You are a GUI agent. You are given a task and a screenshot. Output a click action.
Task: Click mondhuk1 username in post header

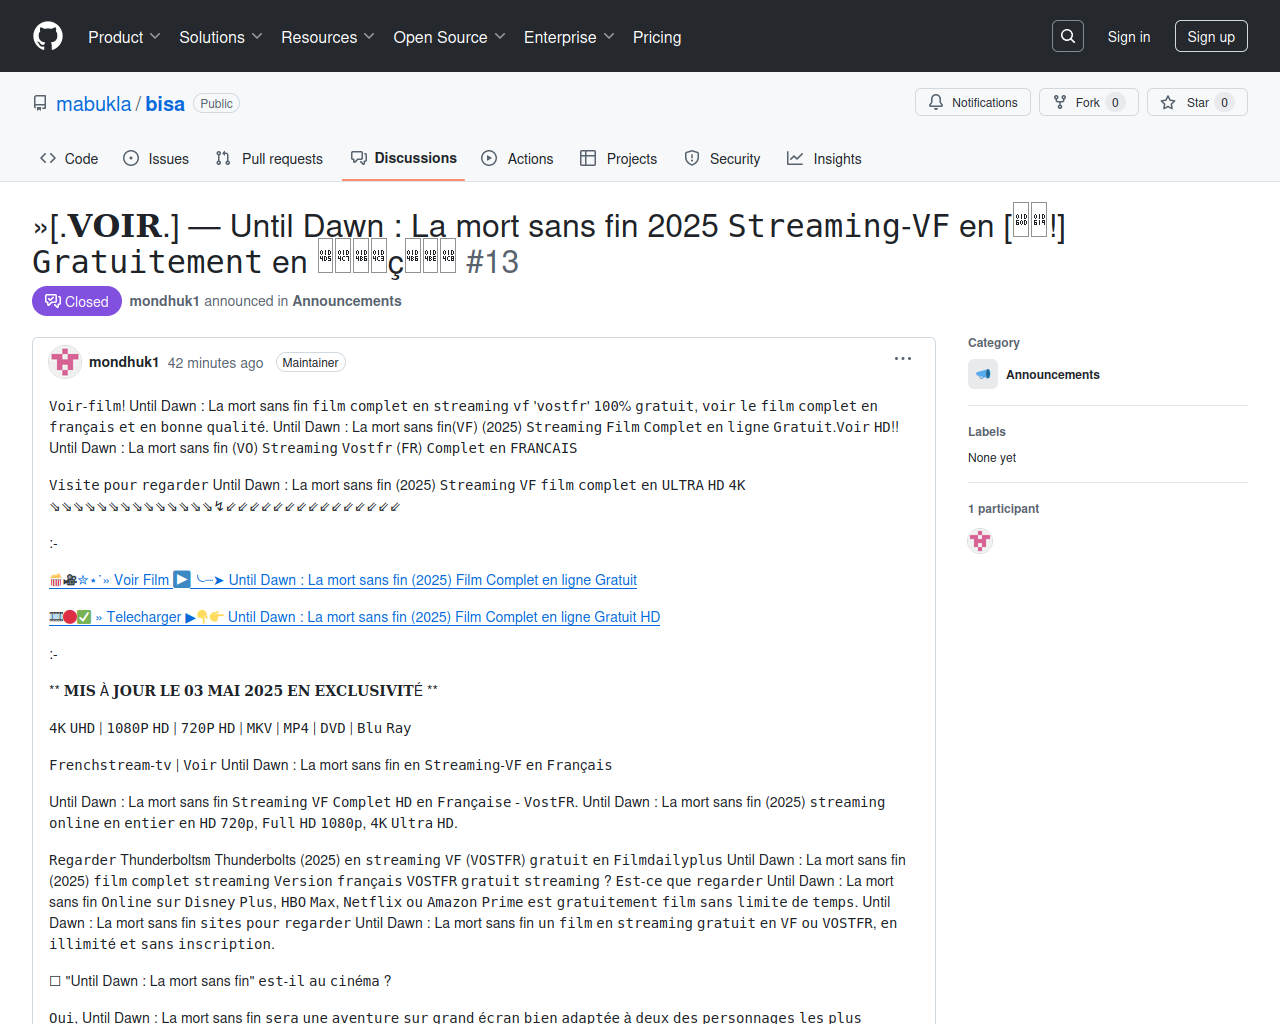click(x=124, y=362)
